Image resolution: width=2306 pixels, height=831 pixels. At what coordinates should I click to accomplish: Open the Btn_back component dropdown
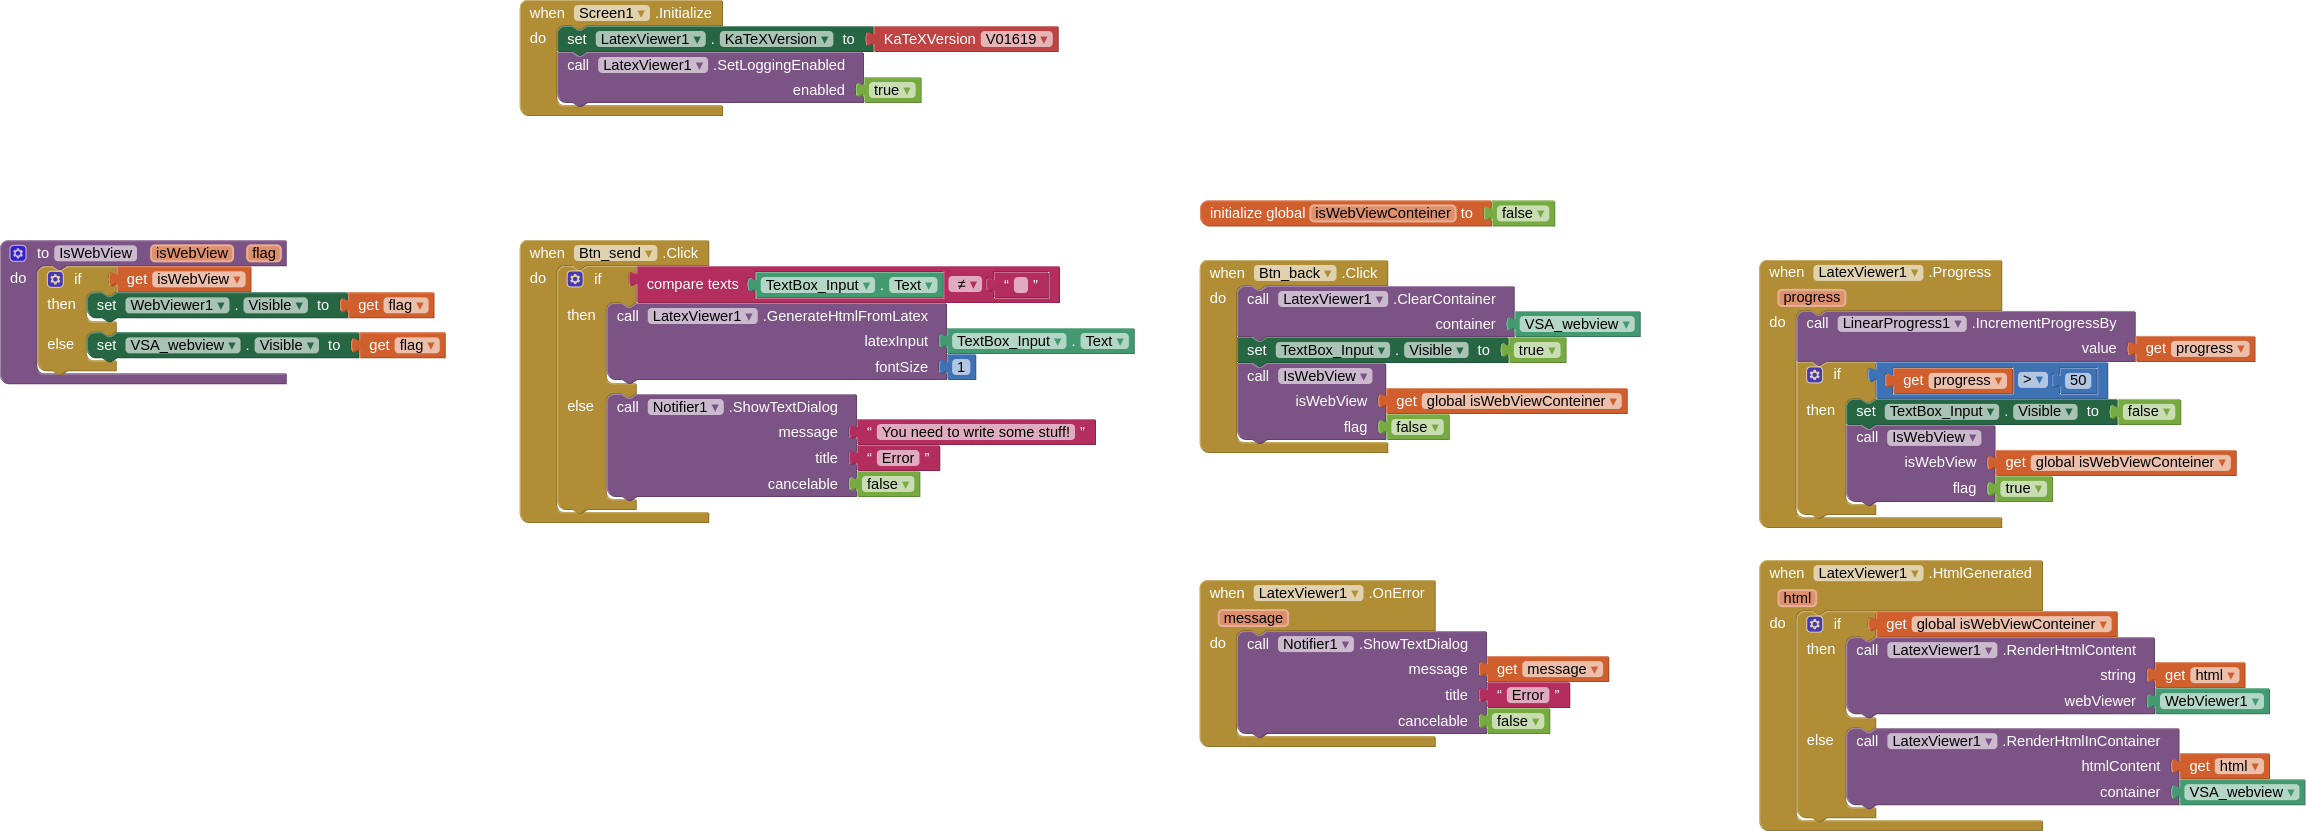click(1295, 273)
